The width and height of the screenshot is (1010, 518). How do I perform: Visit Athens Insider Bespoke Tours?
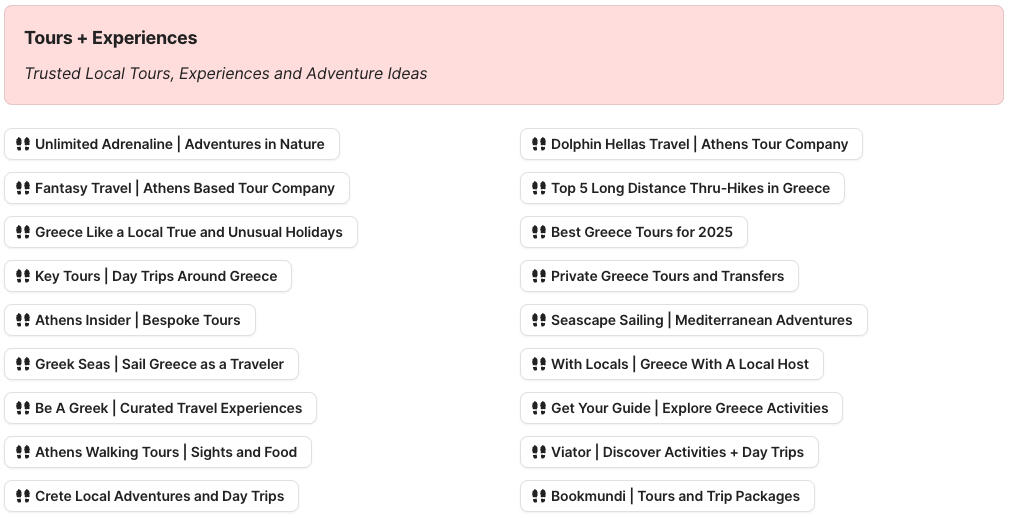pyautogui.click(x=137, y=320)
